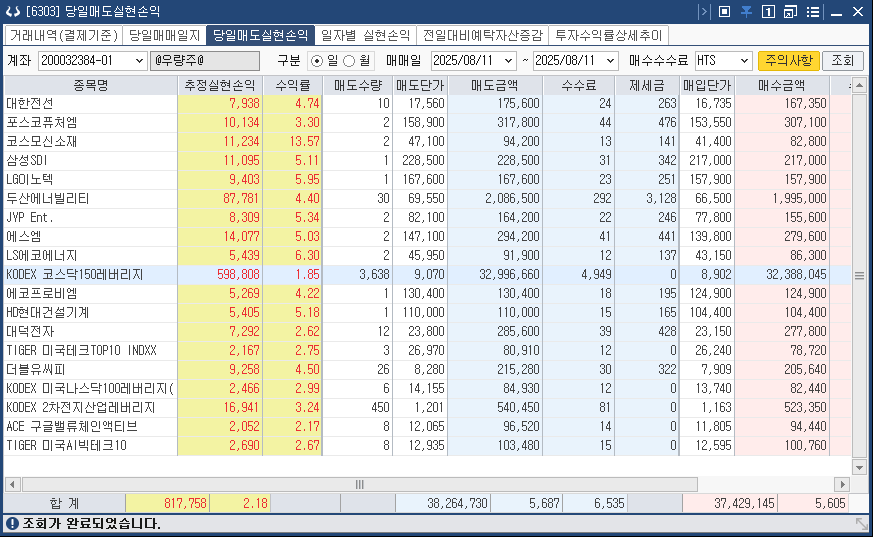Select the 에코프로비엠 row name

42,293
